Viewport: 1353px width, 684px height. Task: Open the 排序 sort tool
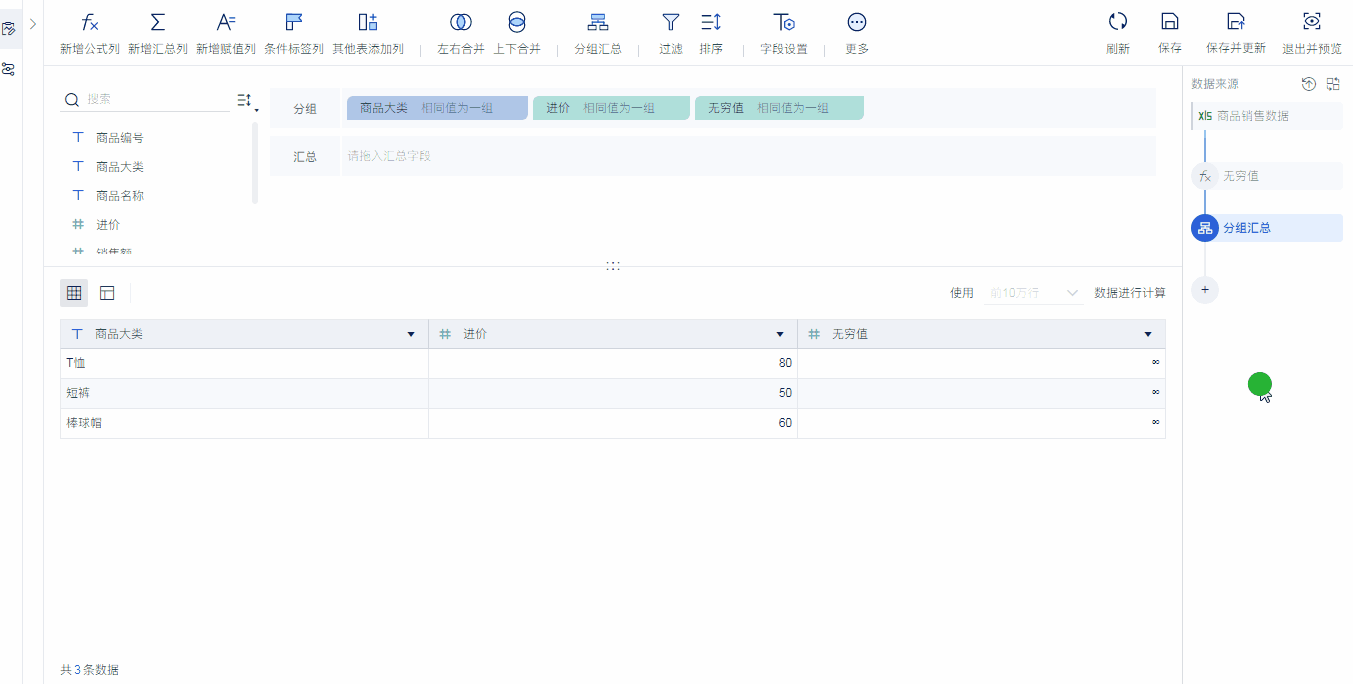pos(710,33)
